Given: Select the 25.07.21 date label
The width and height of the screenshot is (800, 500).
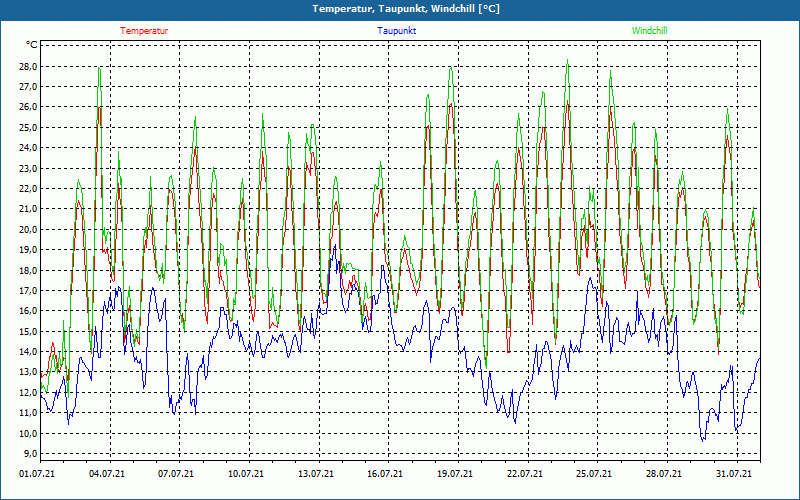Looking at the screenshot, I should pos(593,475).
